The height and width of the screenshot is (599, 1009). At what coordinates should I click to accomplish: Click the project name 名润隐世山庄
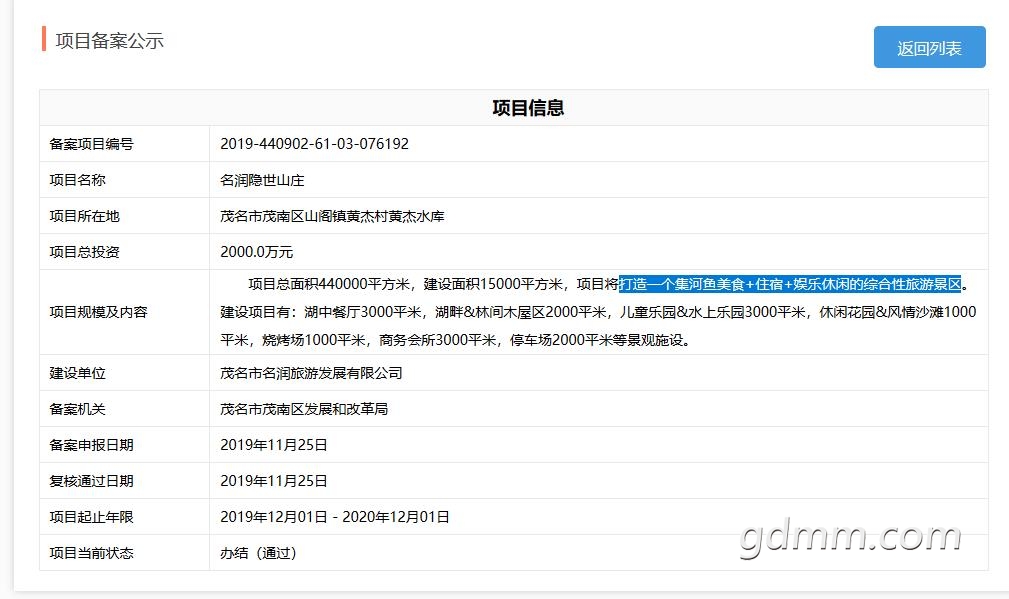262,180
